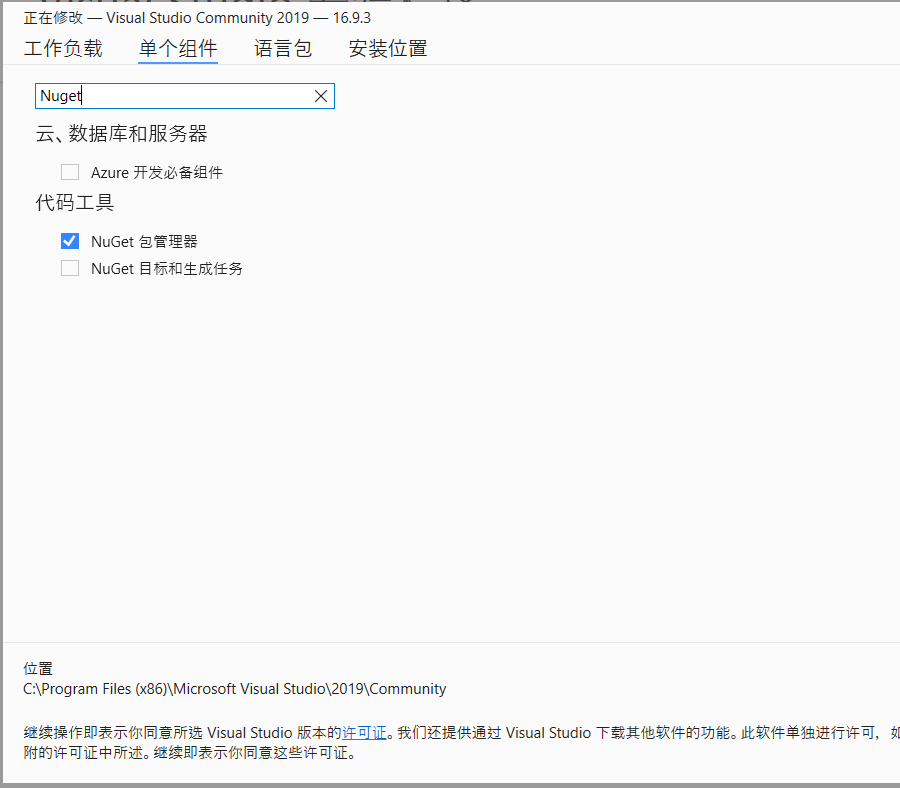Stay on the 单个组件 tab

tap(178, 47)
